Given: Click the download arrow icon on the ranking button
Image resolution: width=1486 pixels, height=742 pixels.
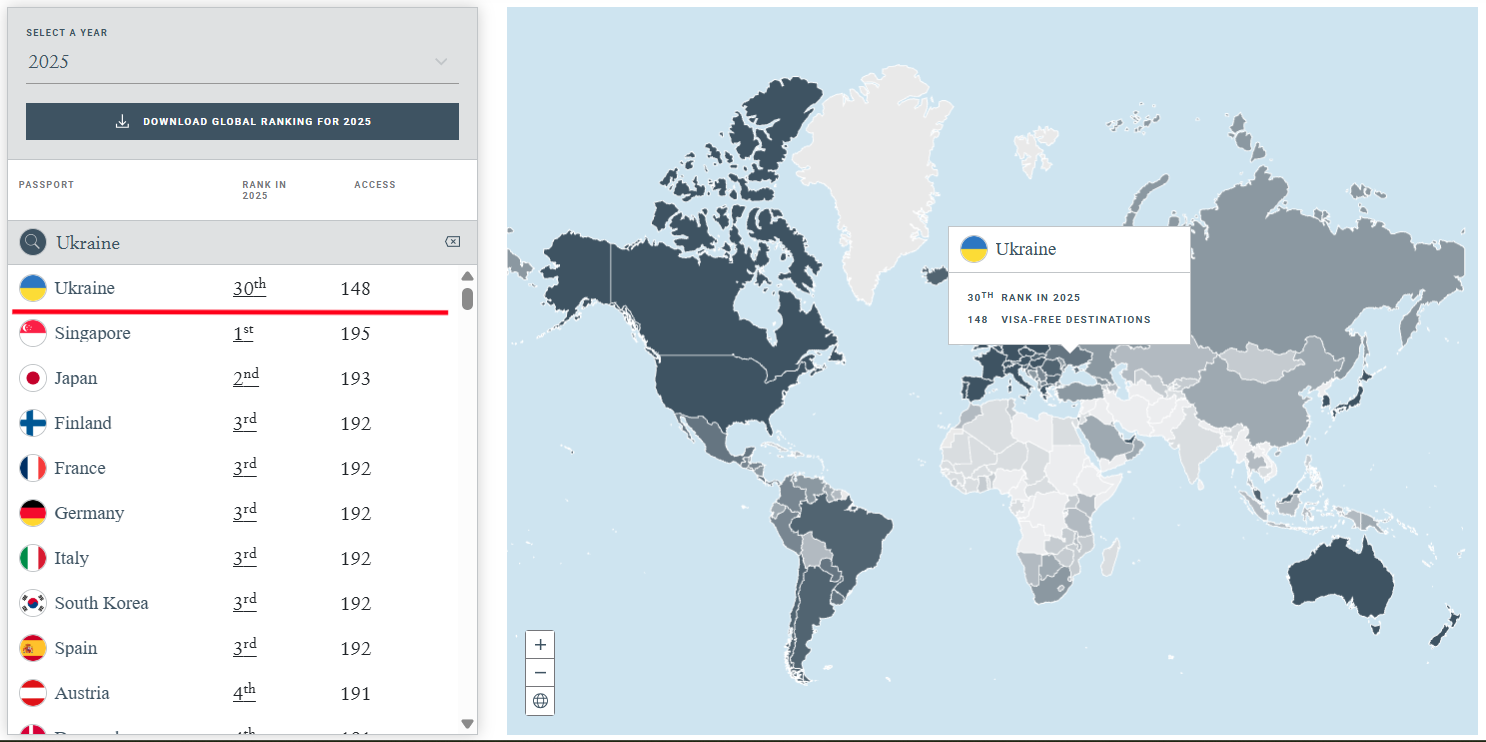Looking at the screenshot, I should pyautogui.click(x=122, y=120).
